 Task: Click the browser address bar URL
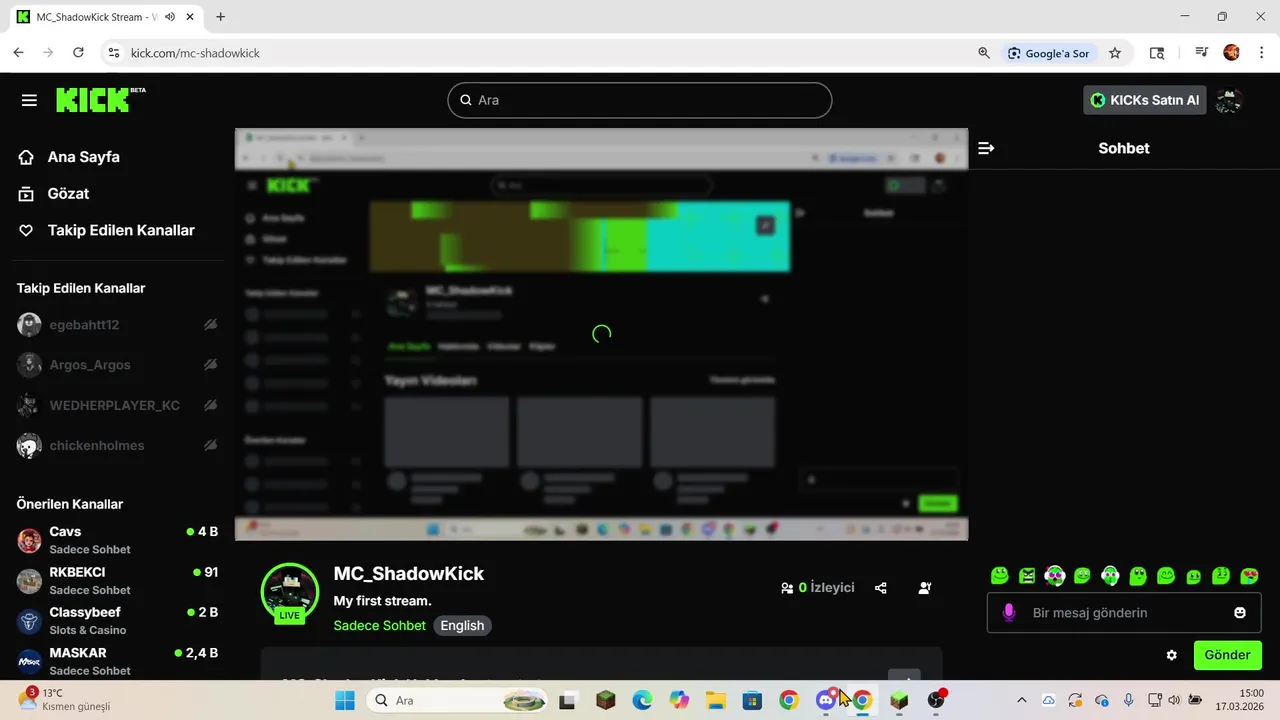[195, 53]
